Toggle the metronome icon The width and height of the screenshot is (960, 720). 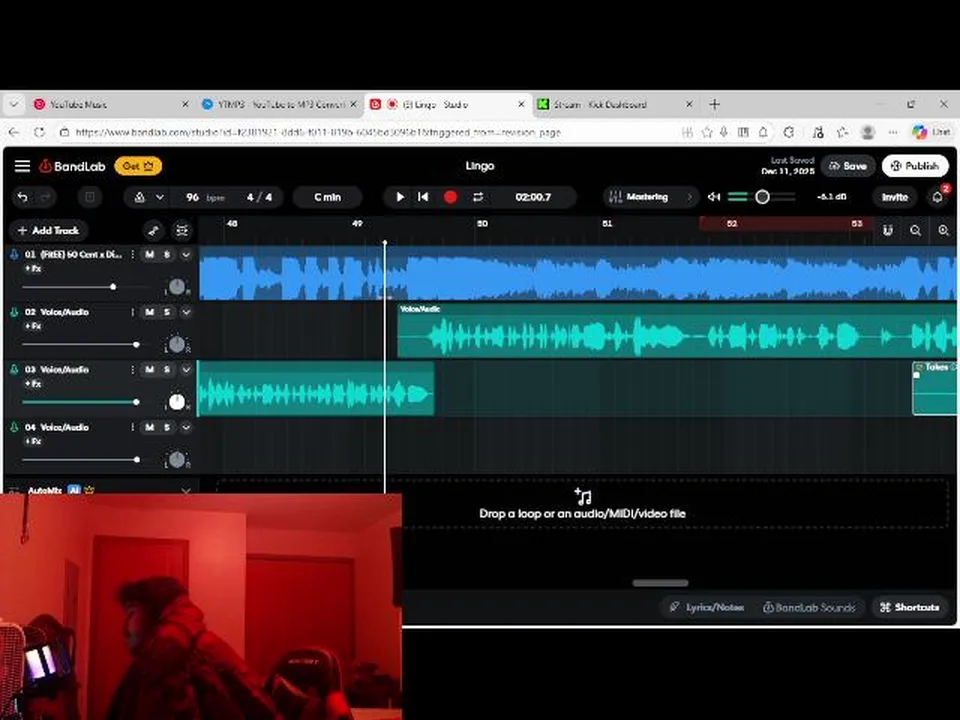(140, 197)
